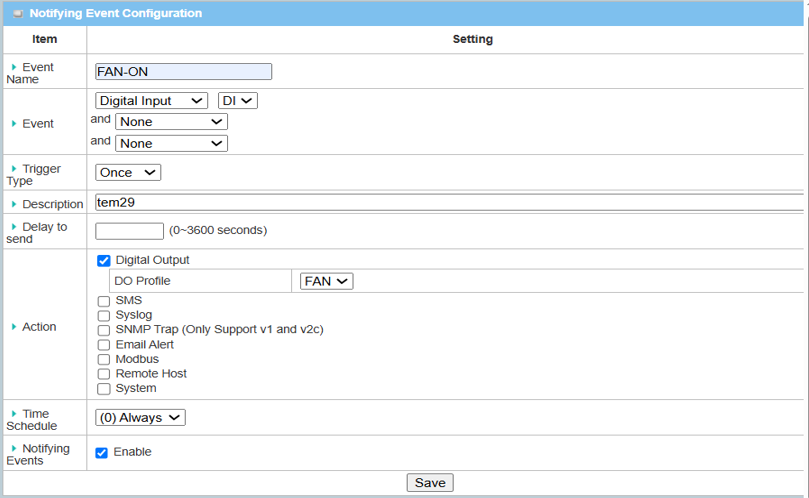Open the DI source dropdown
This screenshot has height=498, width=809.
point(237,101)
